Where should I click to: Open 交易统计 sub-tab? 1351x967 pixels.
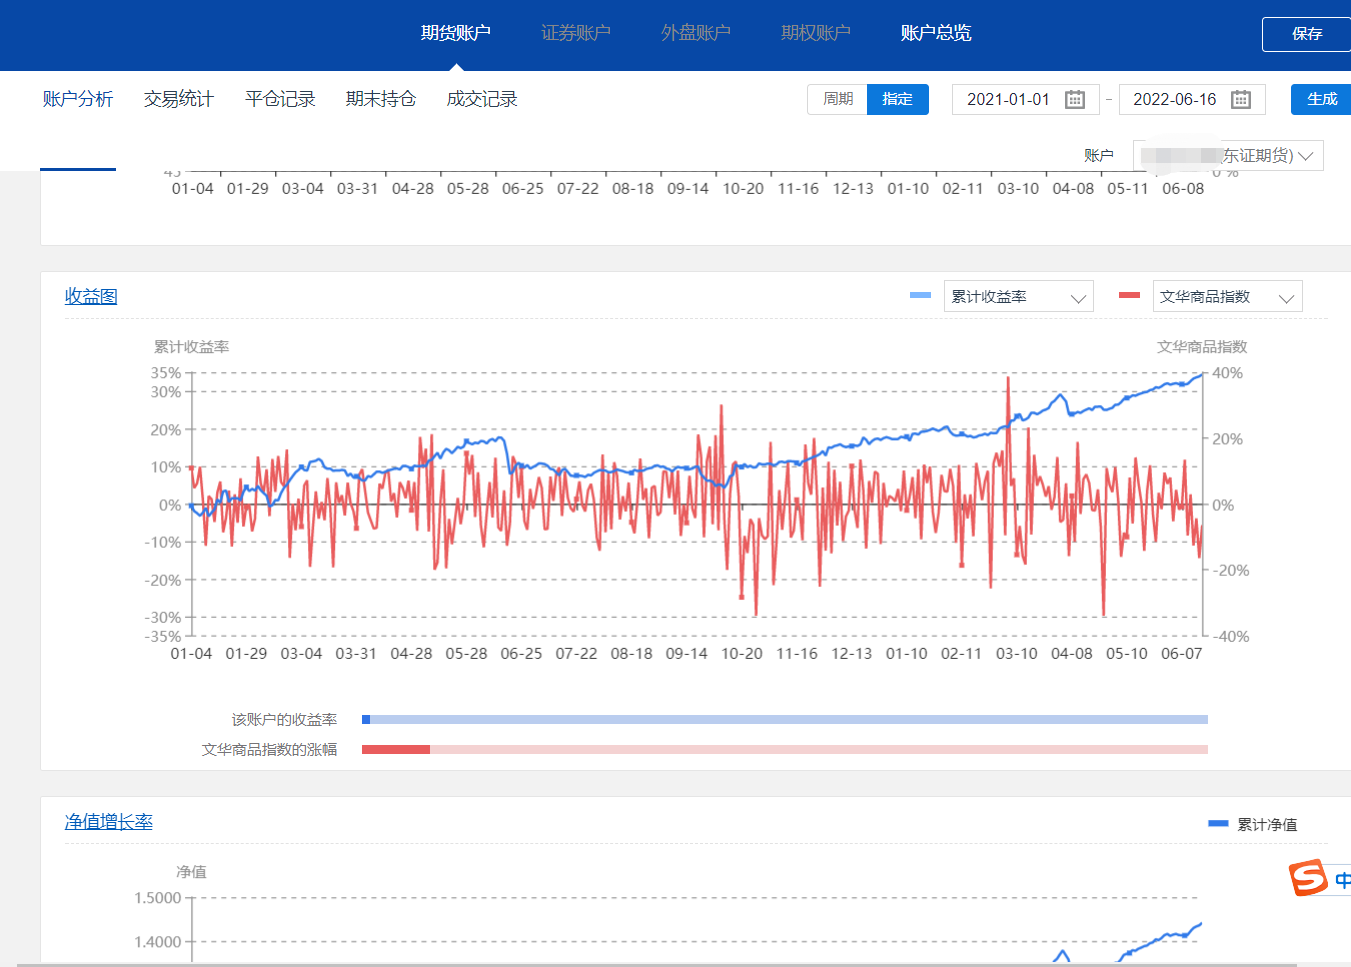click(x=179, y=99)
